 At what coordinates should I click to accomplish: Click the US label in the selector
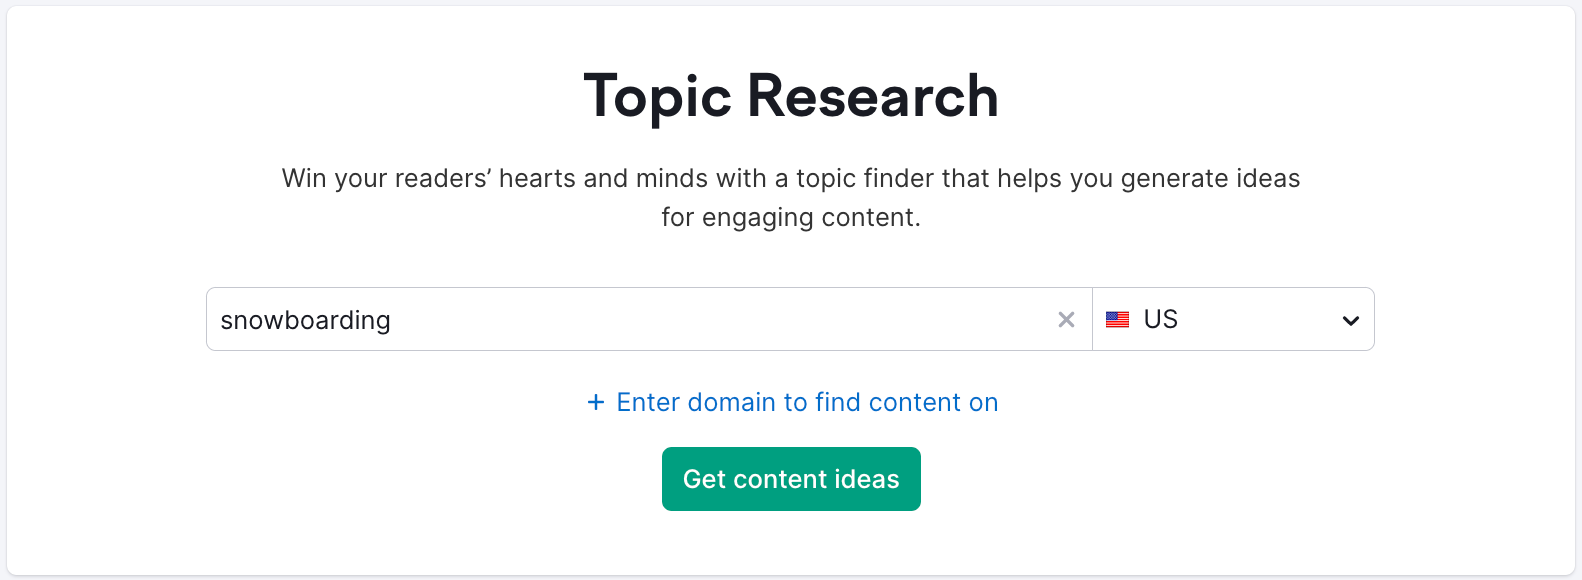[x=1161, y=319]
